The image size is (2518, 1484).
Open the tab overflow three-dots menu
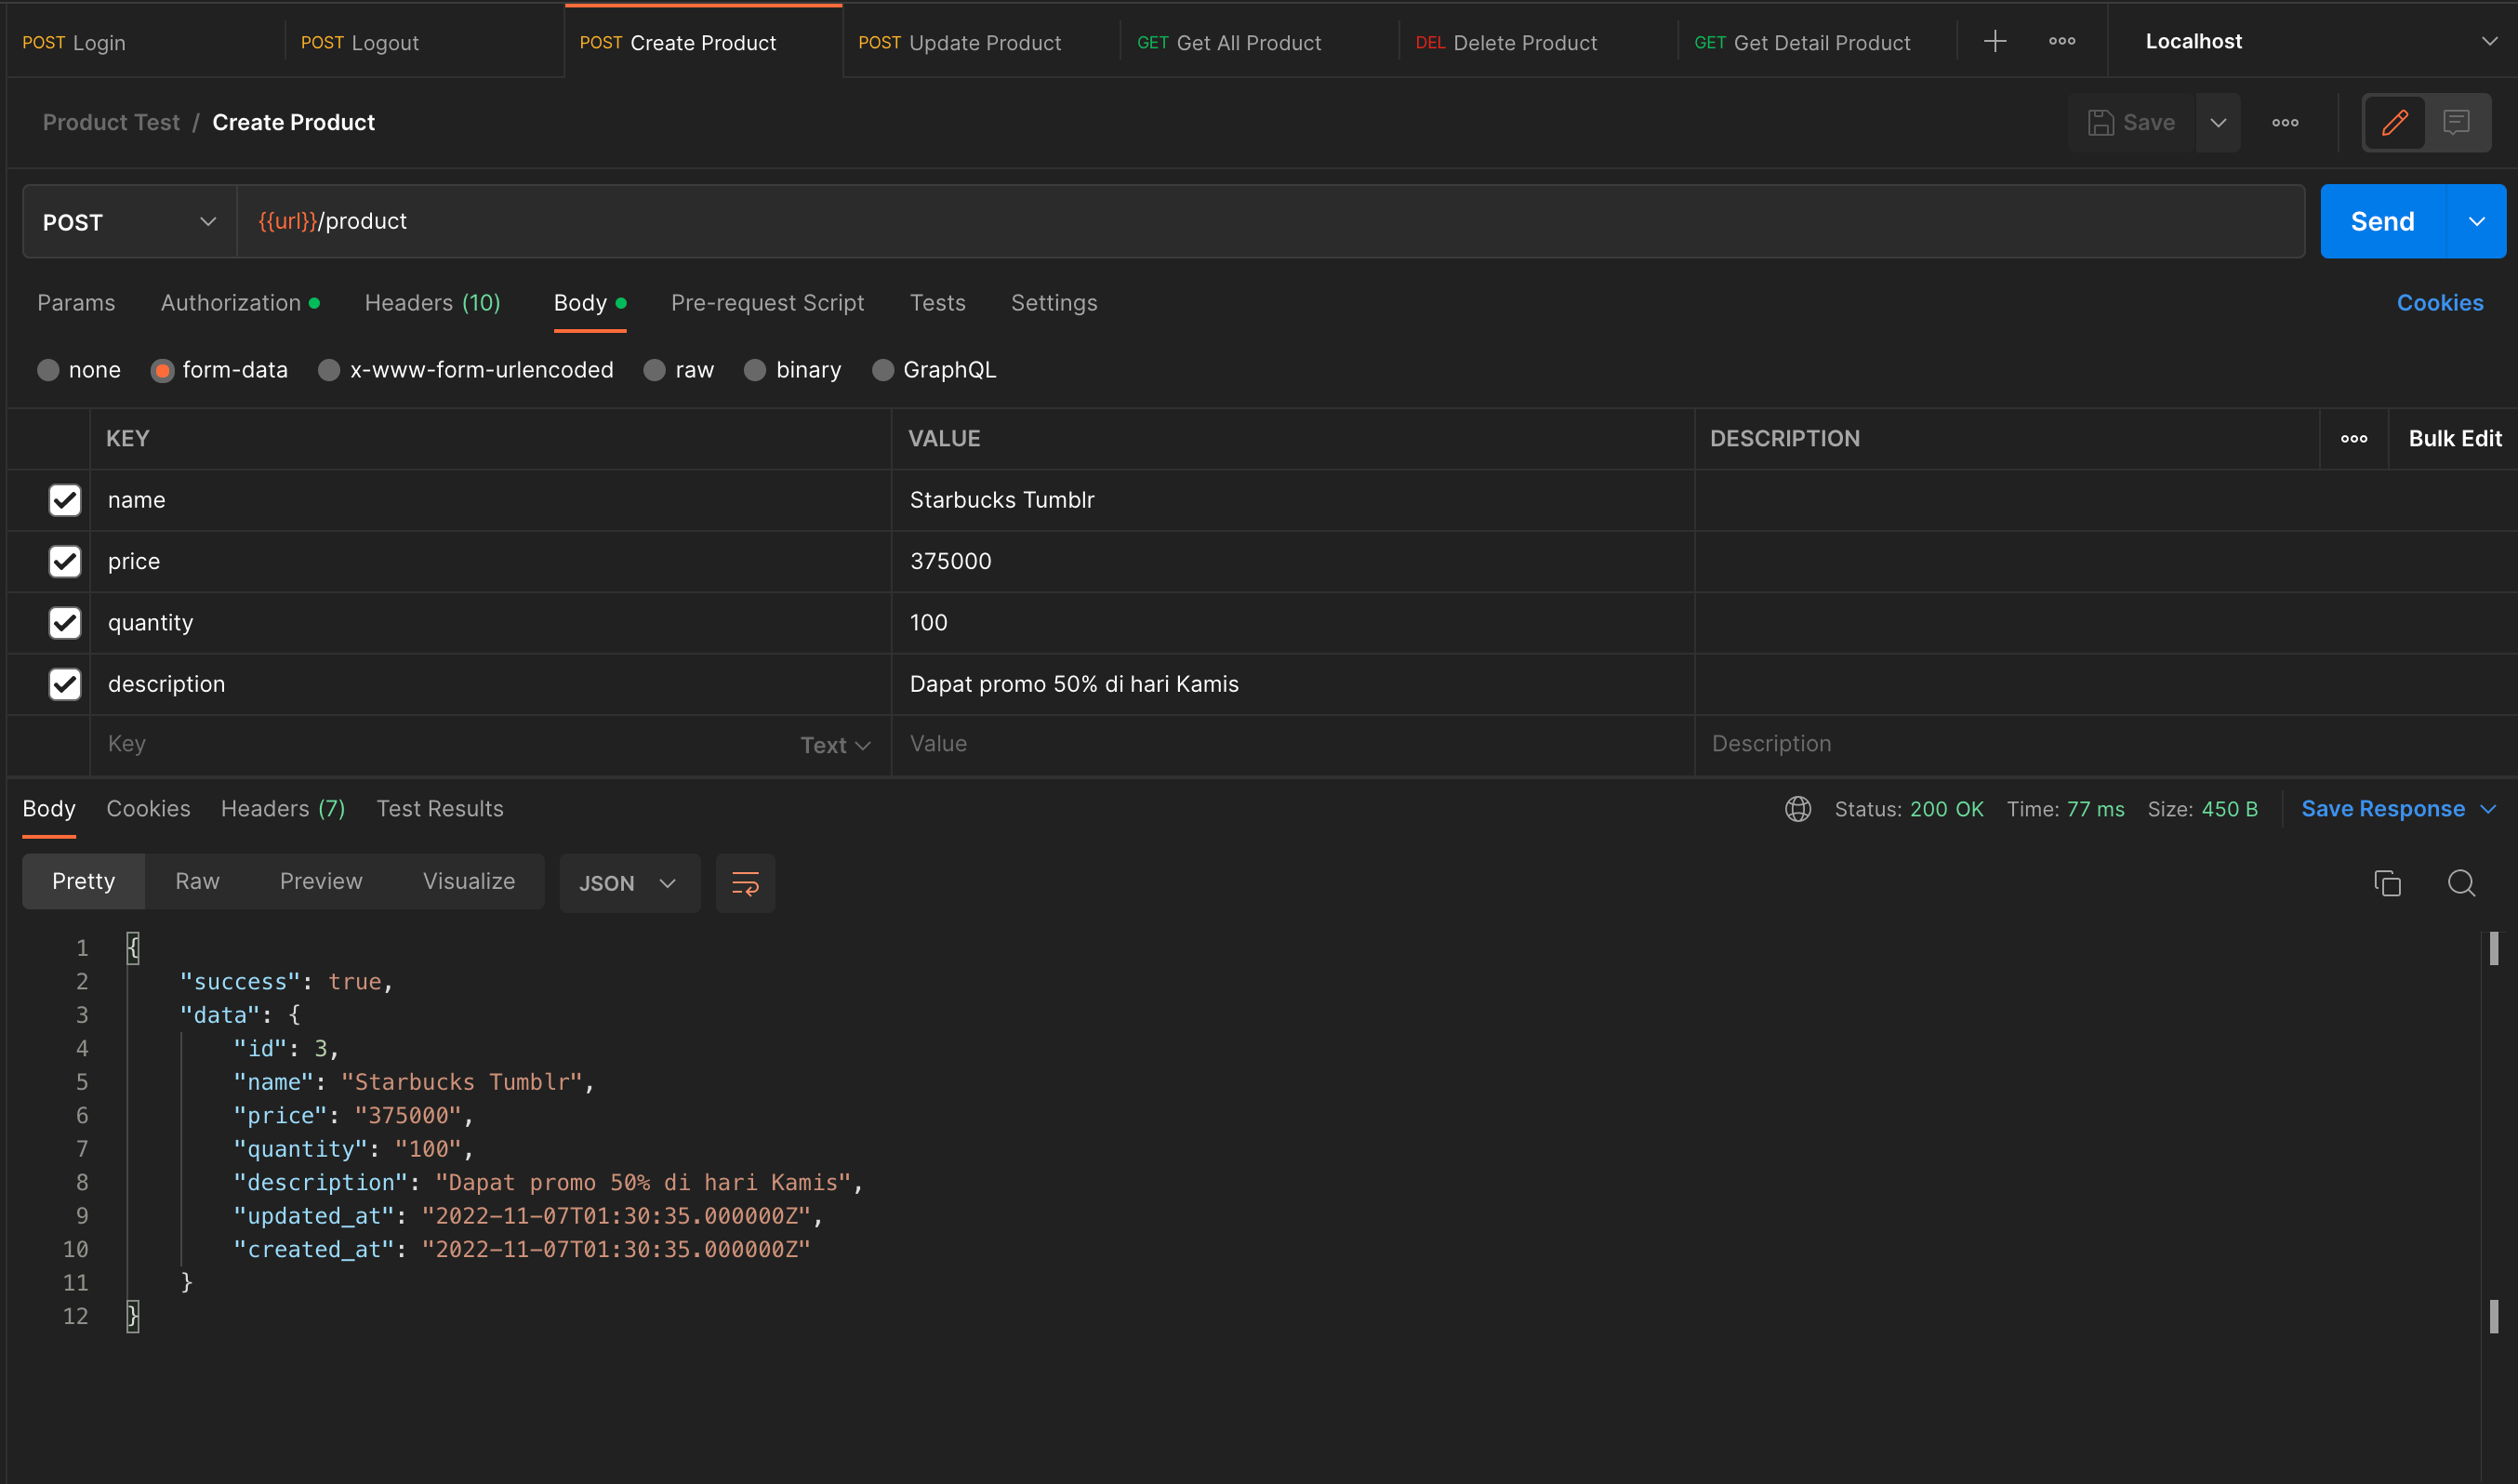[2061, 41]
